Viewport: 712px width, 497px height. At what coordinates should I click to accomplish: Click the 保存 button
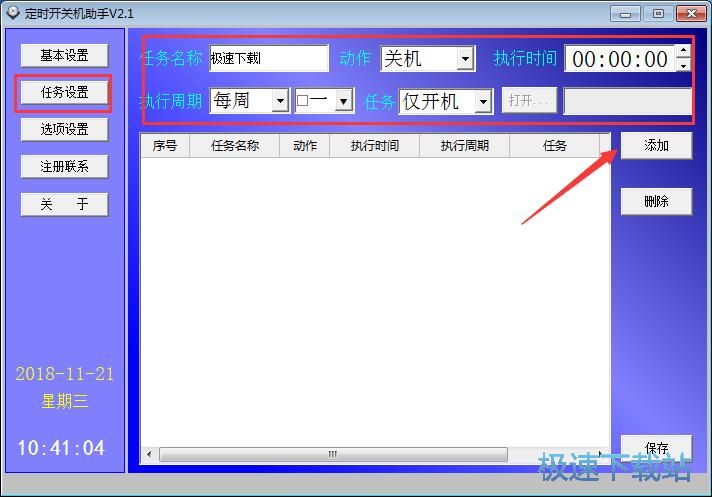click(656, 448)
